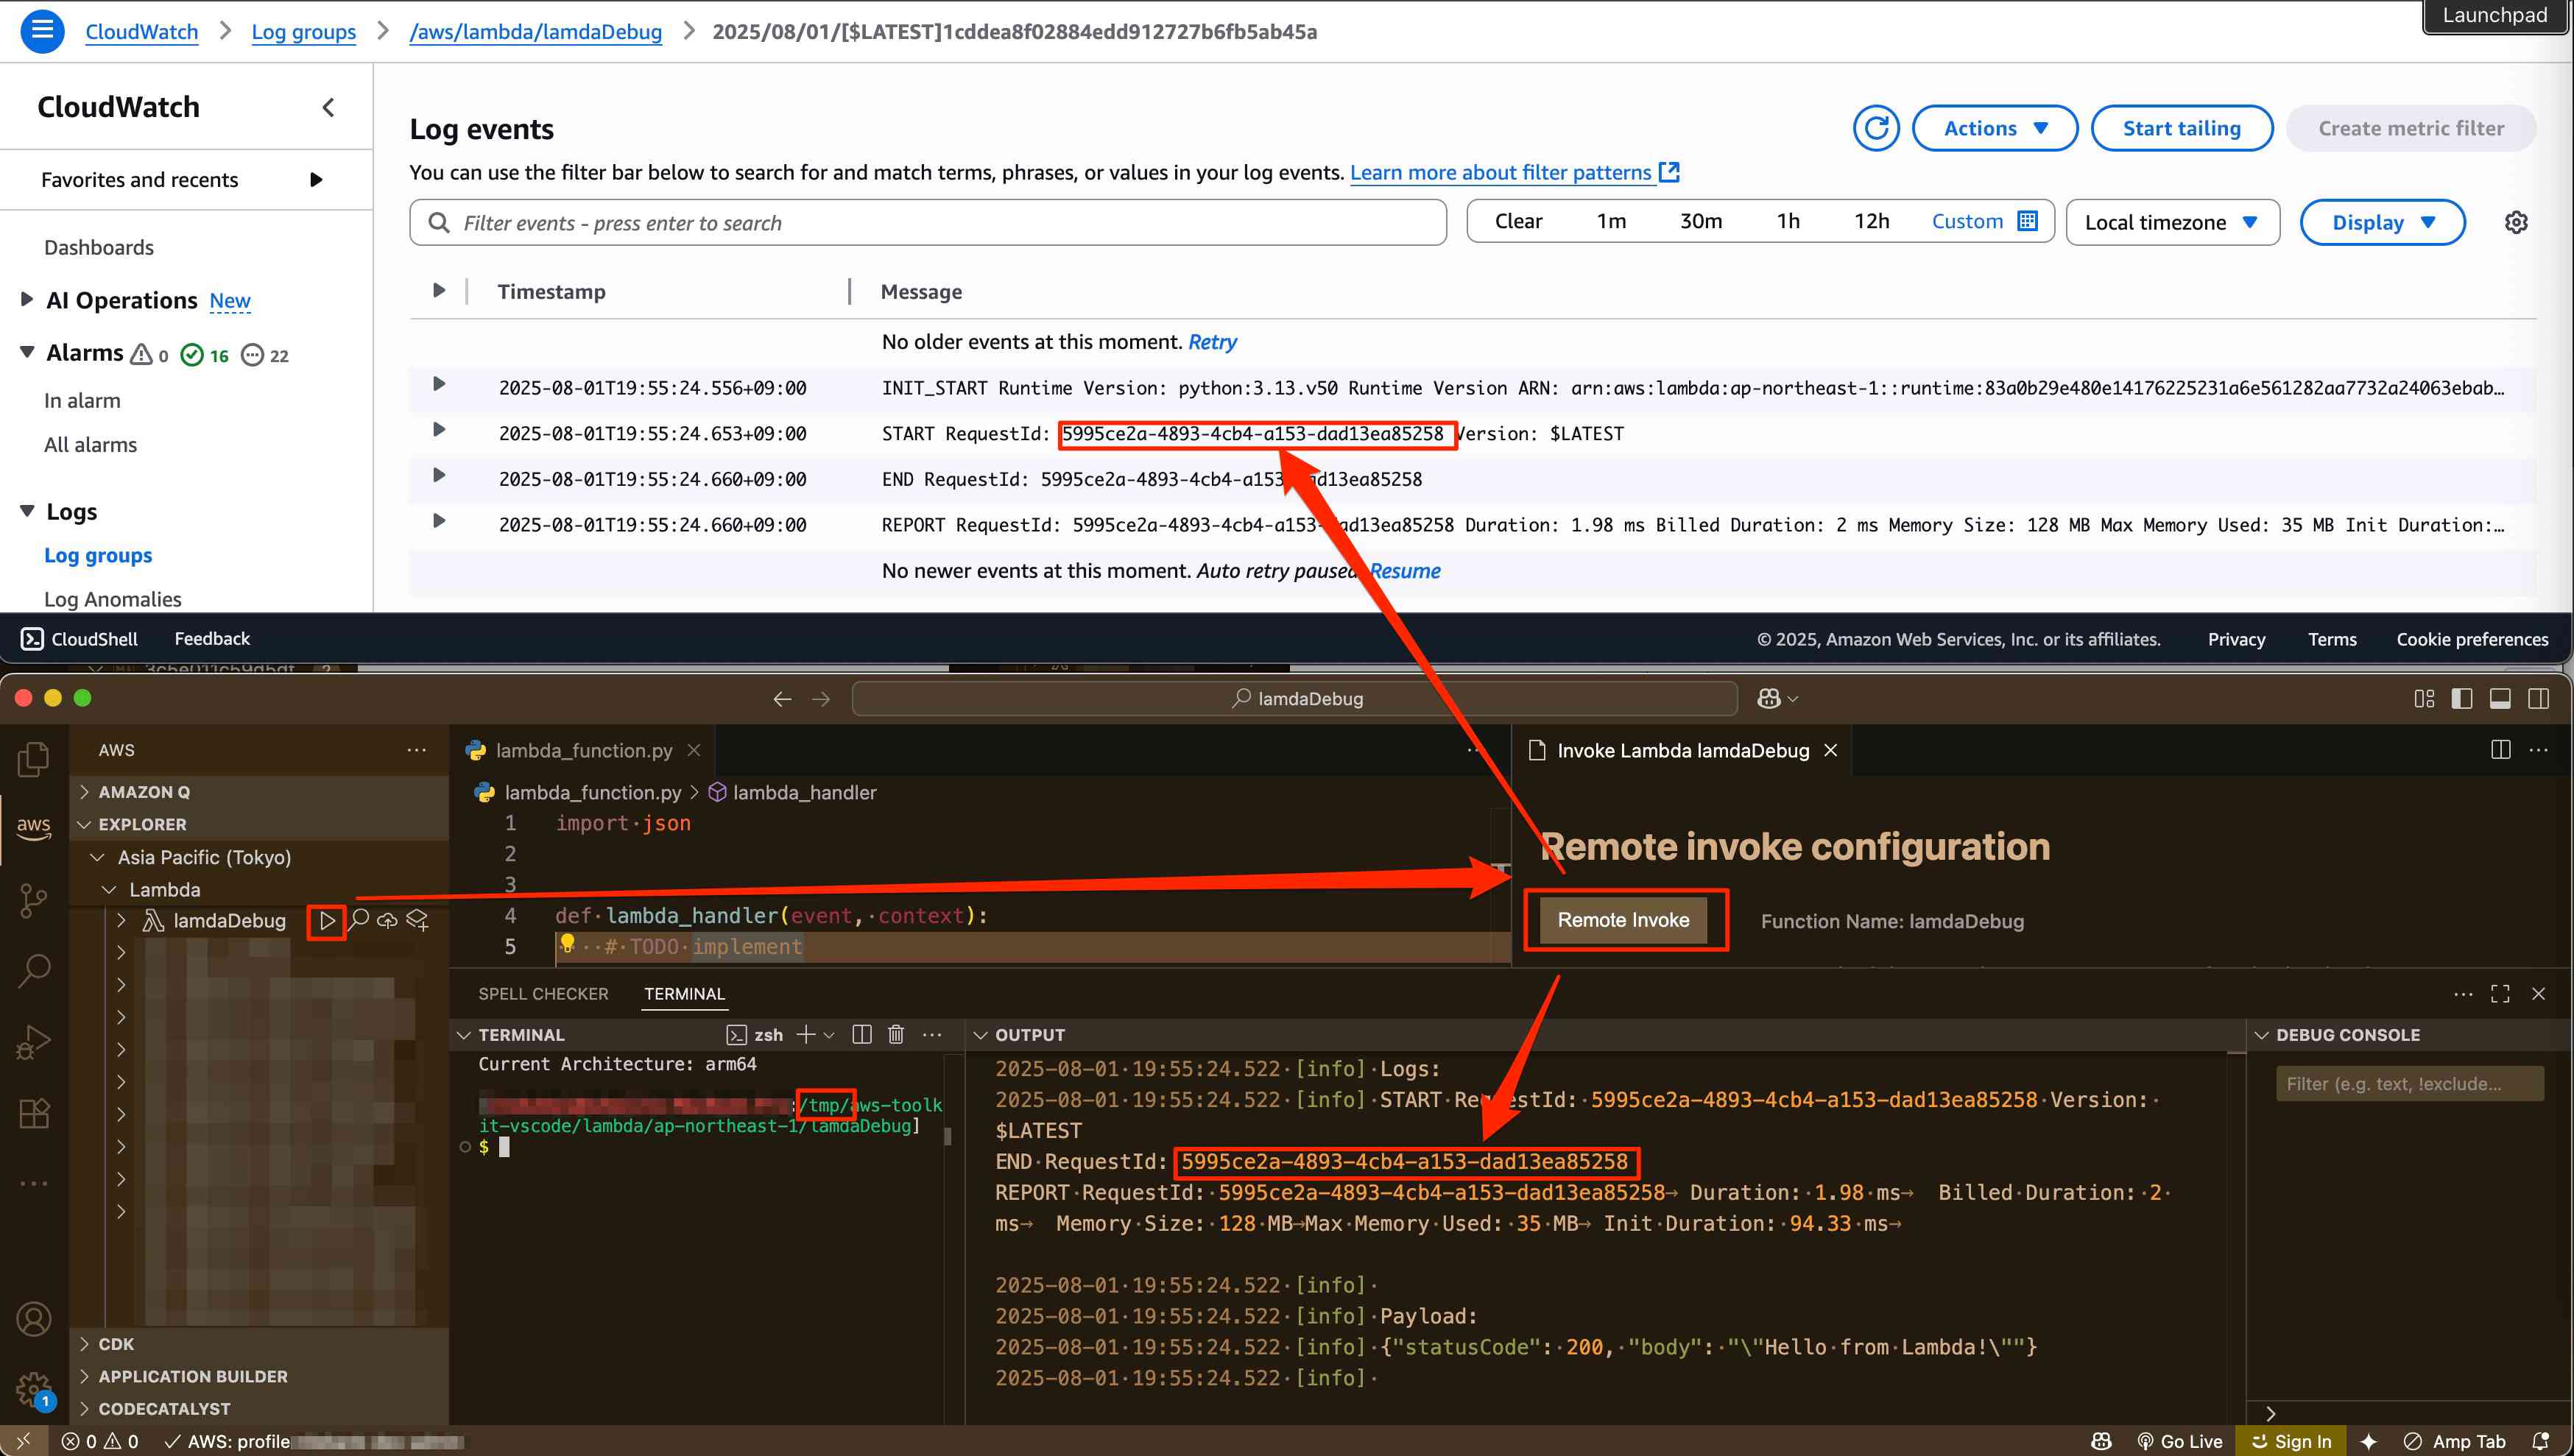Click the CloudWatch refresh log events icon

(x=1875, y=128)
